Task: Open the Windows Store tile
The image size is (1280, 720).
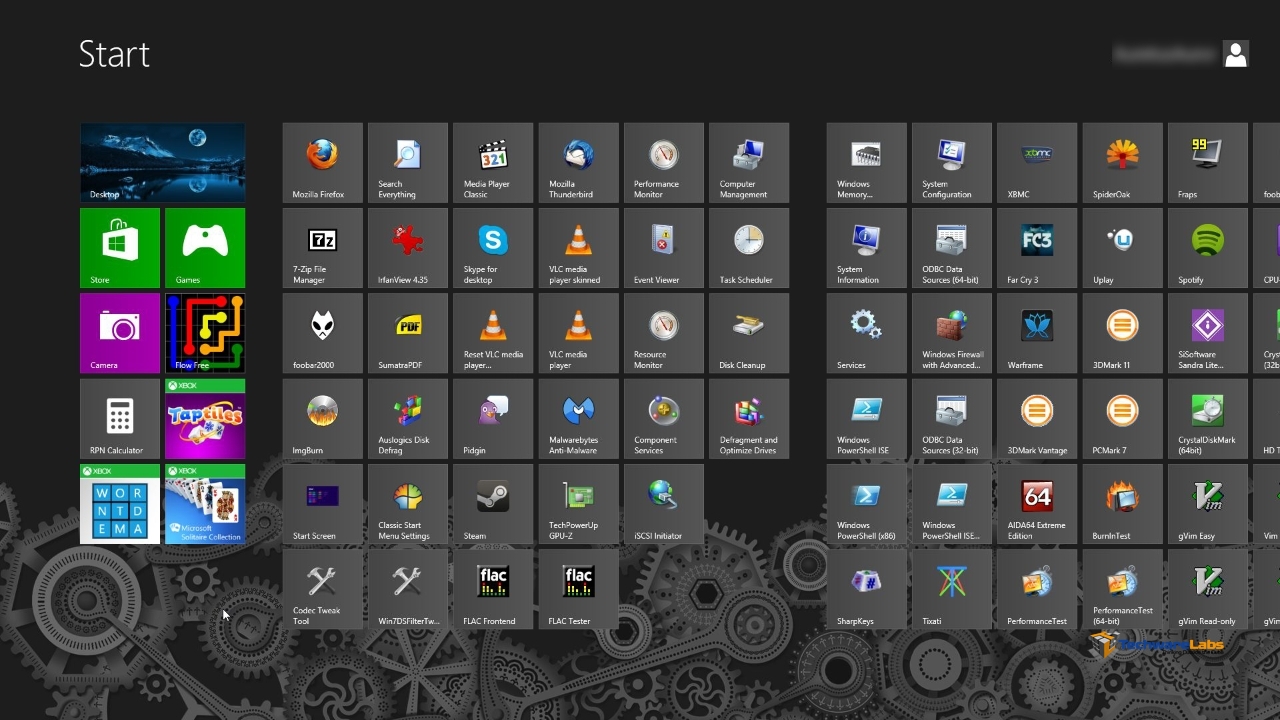Action: point(120,247)
